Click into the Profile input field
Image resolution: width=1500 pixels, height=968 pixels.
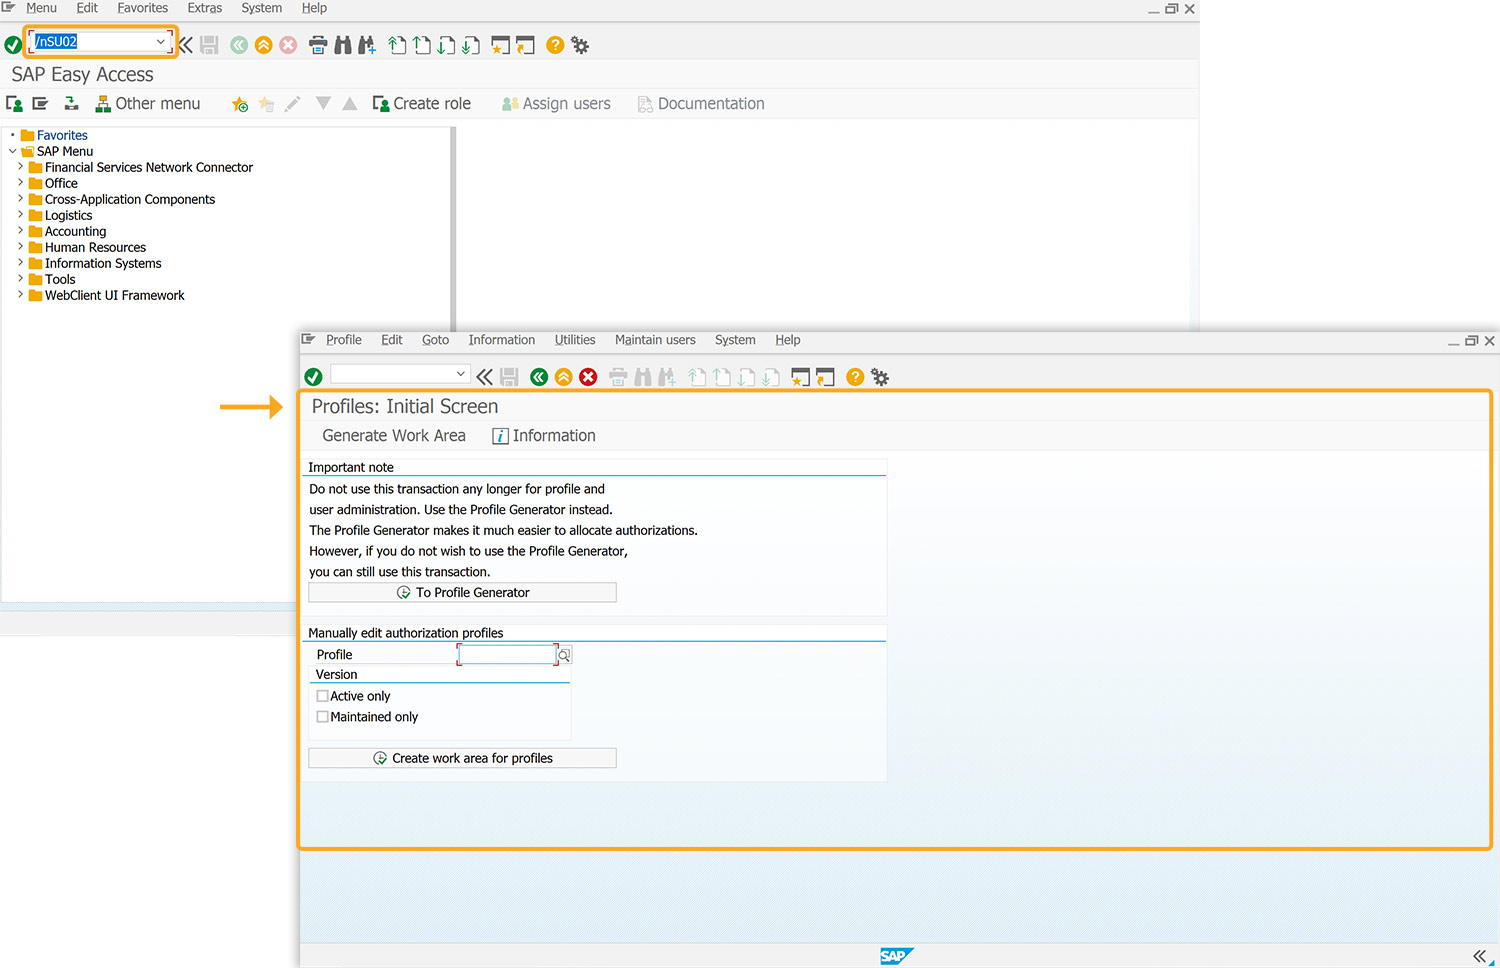[x=507, y=655]
